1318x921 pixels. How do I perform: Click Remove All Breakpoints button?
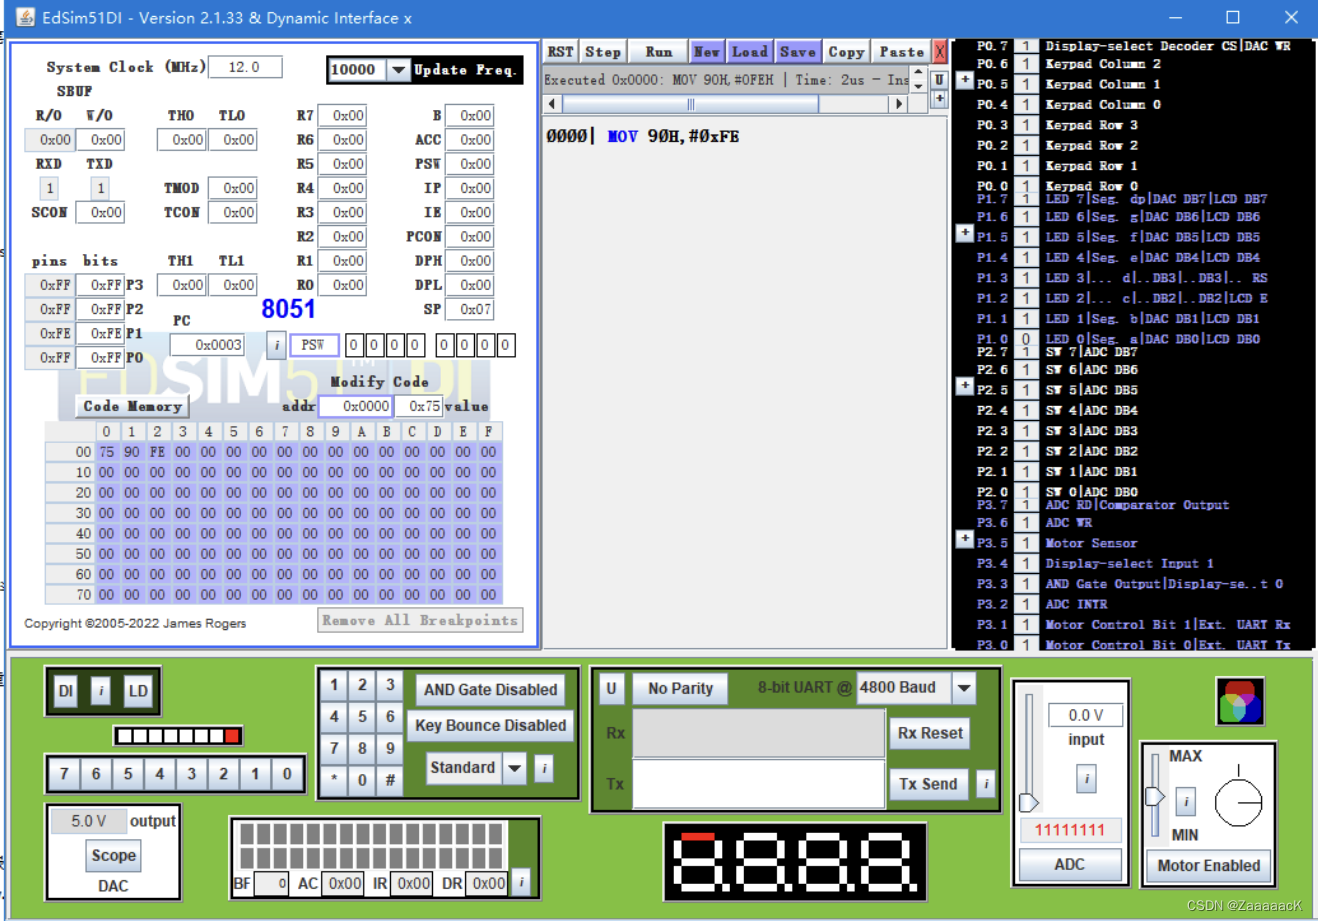(x=420, y=620)
